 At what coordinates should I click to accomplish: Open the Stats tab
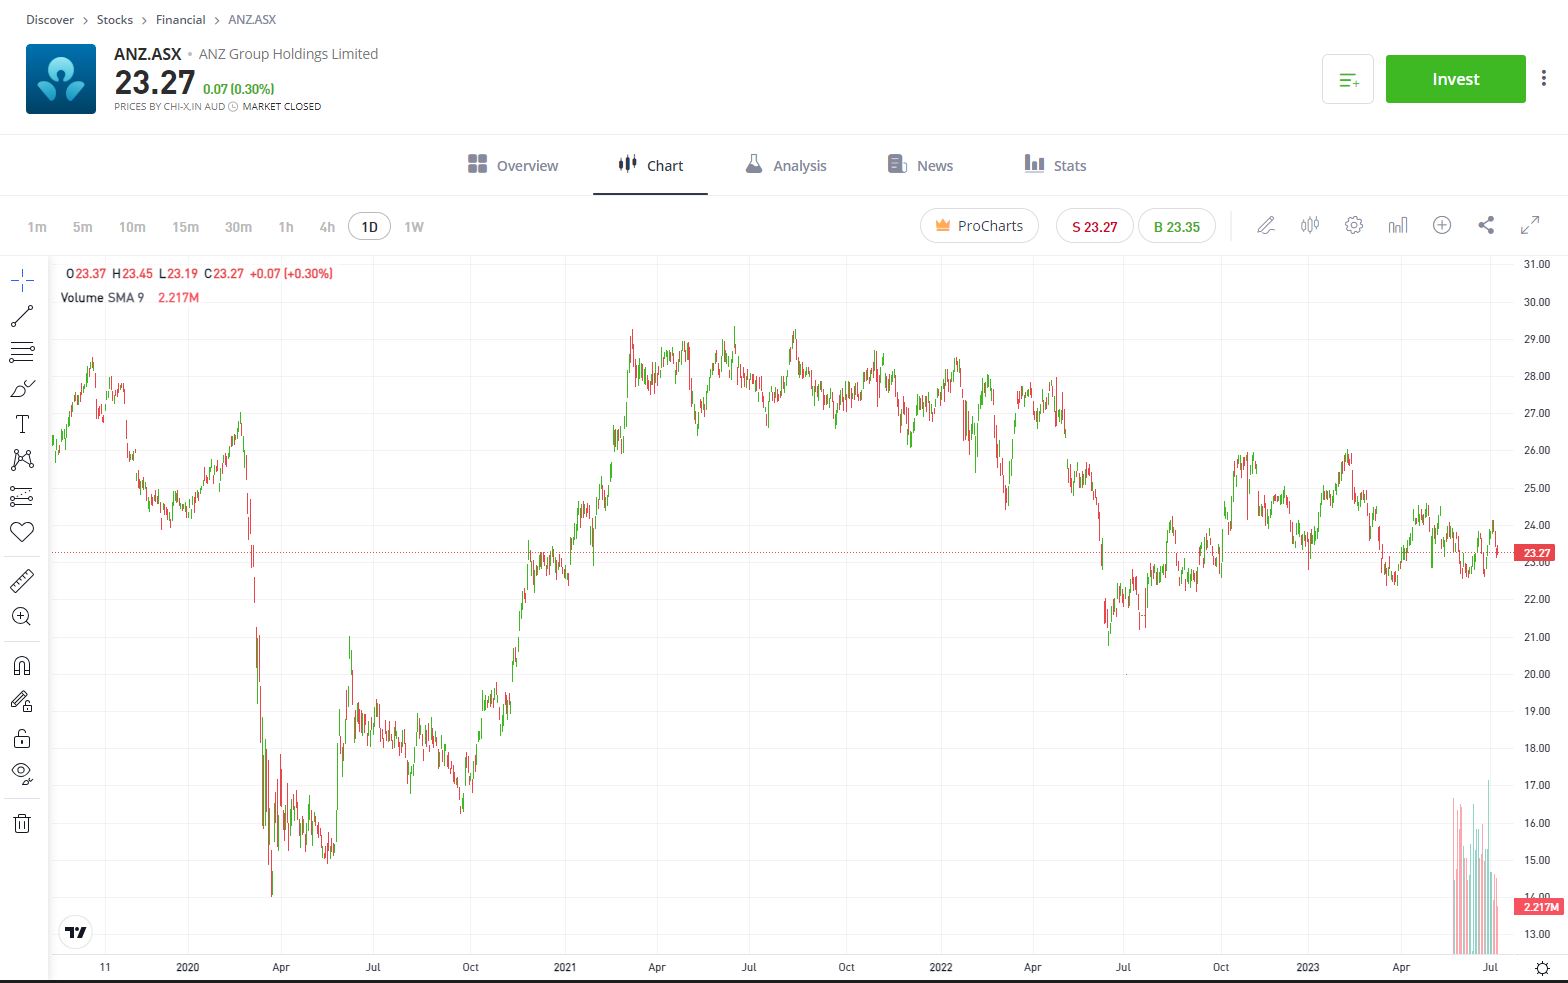pyautogui.click(x=1055, y=165)
